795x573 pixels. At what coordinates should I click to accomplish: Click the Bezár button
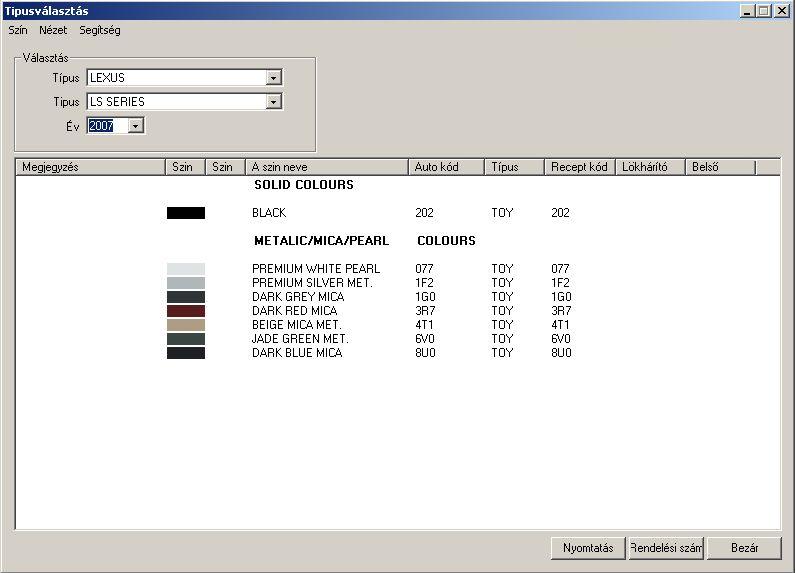(x=744, y=548)
